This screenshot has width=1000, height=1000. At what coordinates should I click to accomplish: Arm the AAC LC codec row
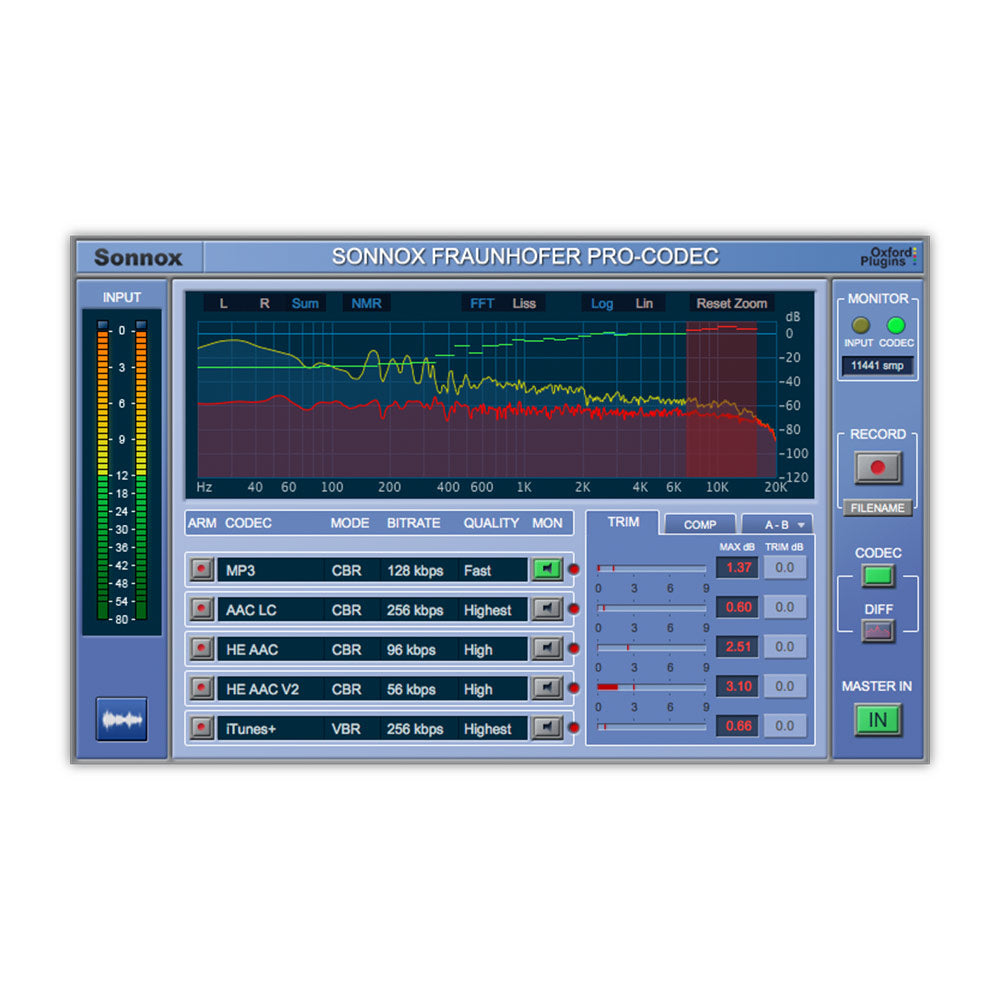click(x=203, y=609)
